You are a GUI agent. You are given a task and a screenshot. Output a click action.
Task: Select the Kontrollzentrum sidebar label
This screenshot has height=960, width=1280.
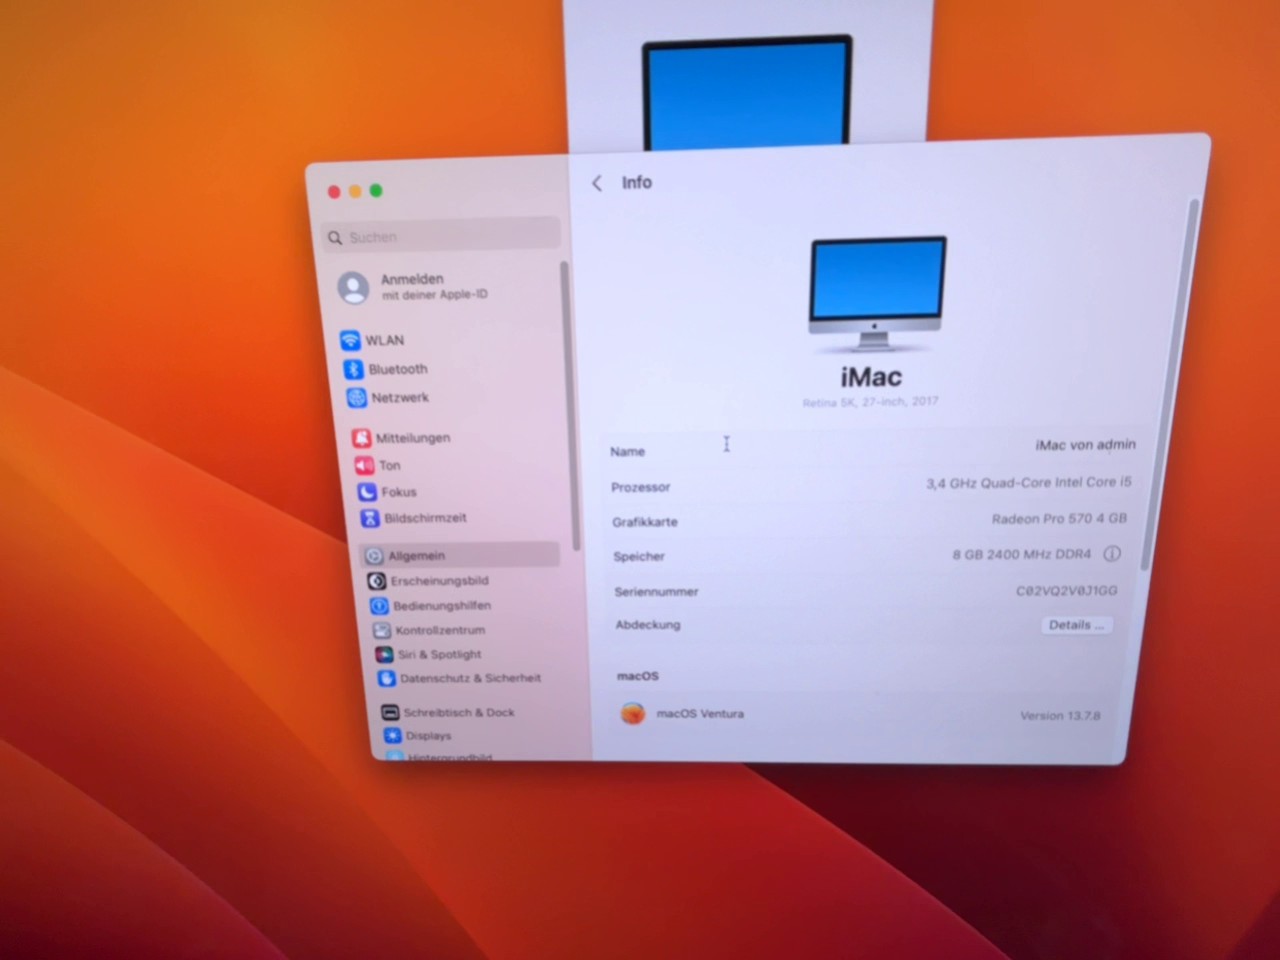[x=440, y=631]
